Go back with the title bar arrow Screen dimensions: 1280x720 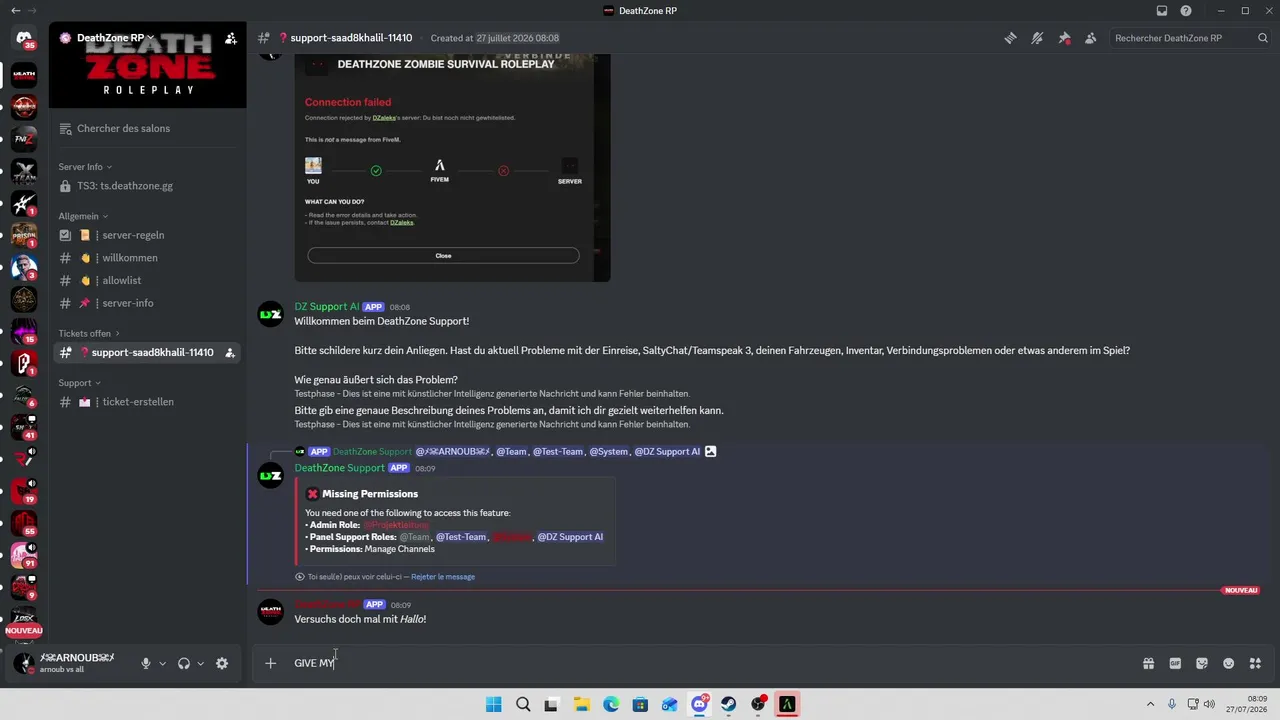point(14,11)
